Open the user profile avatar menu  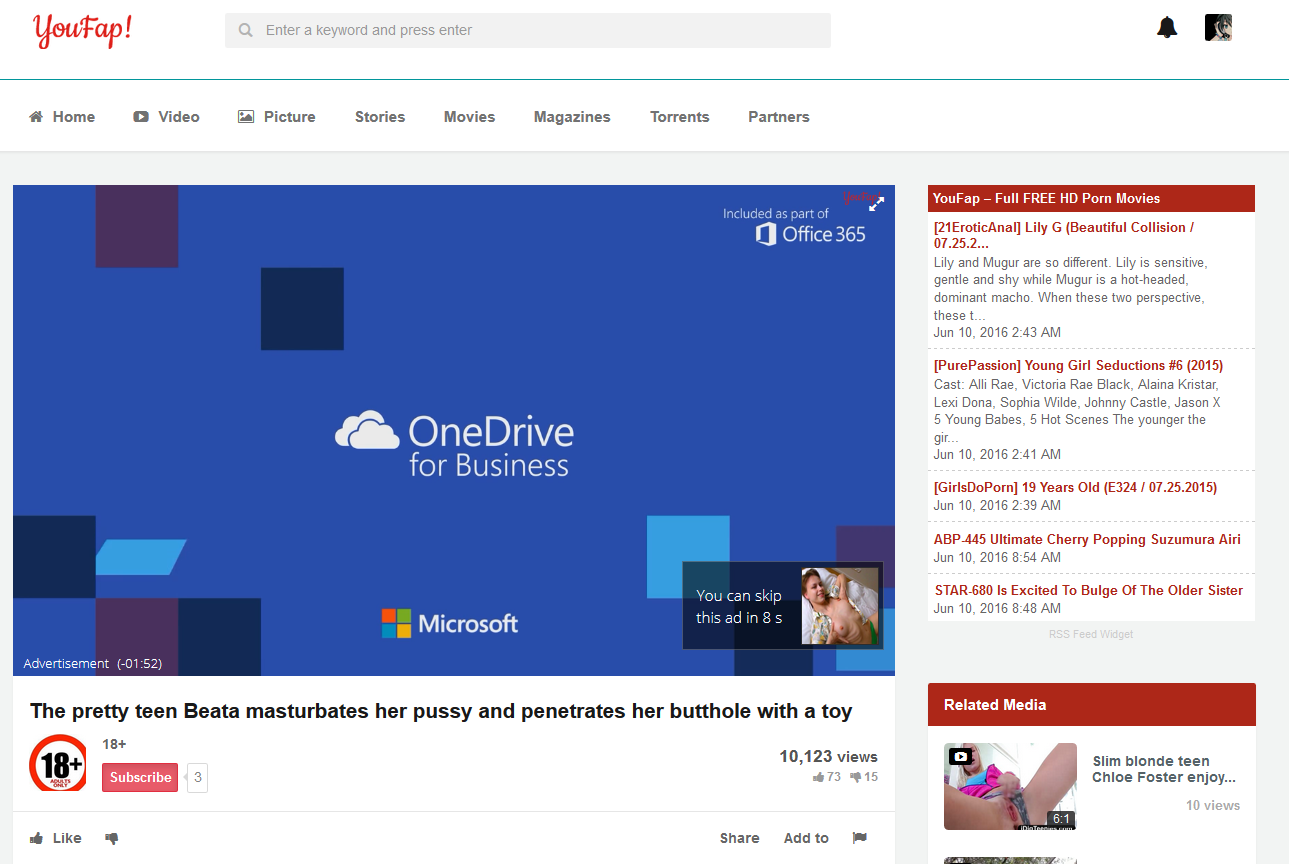(x=1218, y=28)
